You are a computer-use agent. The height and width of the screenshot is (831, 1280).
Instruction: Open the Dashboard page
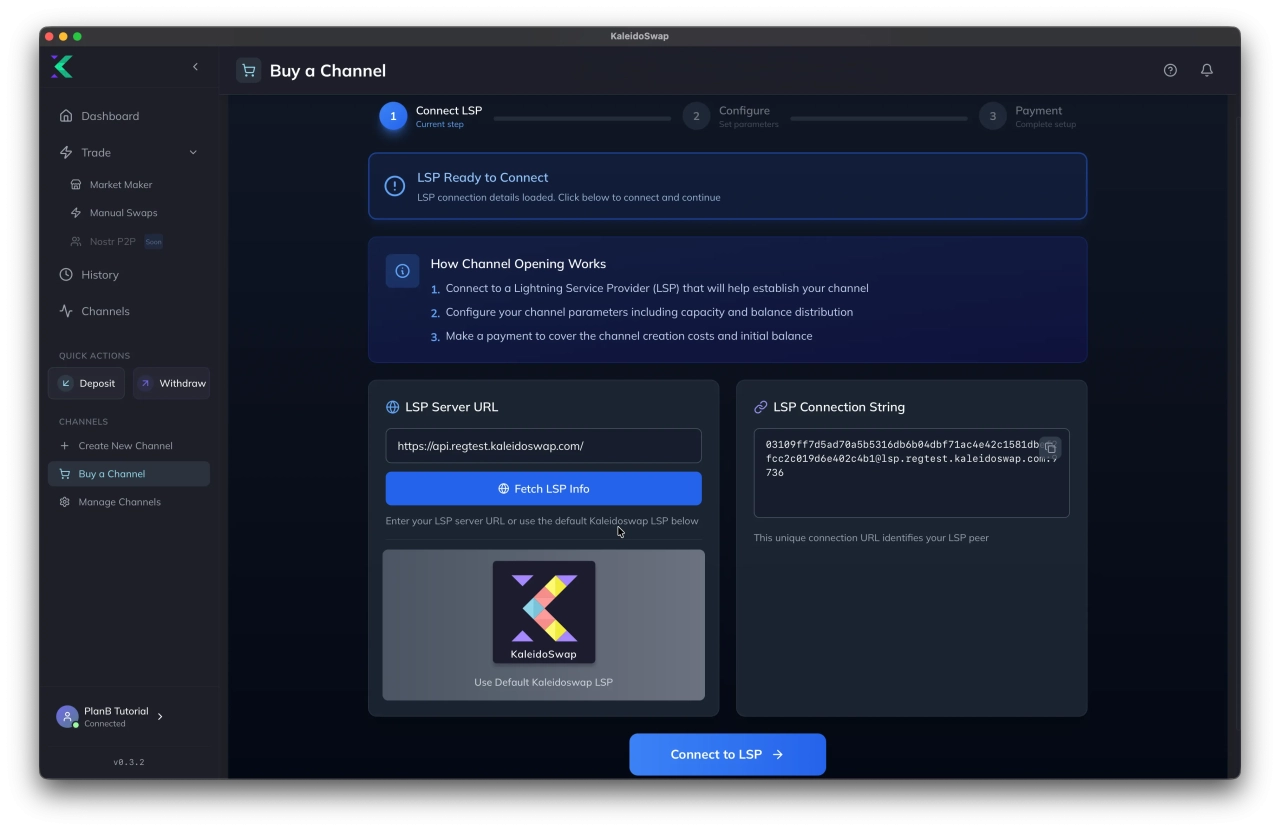(110, 116)
